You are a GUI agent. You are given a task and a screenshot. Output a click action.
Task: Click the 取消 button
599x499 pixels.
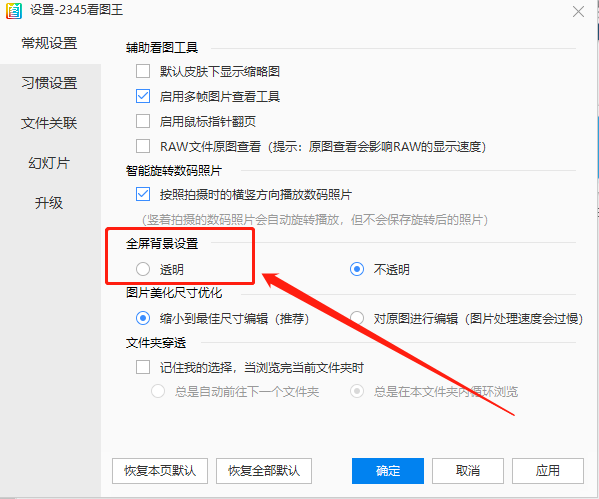(x=468, y=471)
